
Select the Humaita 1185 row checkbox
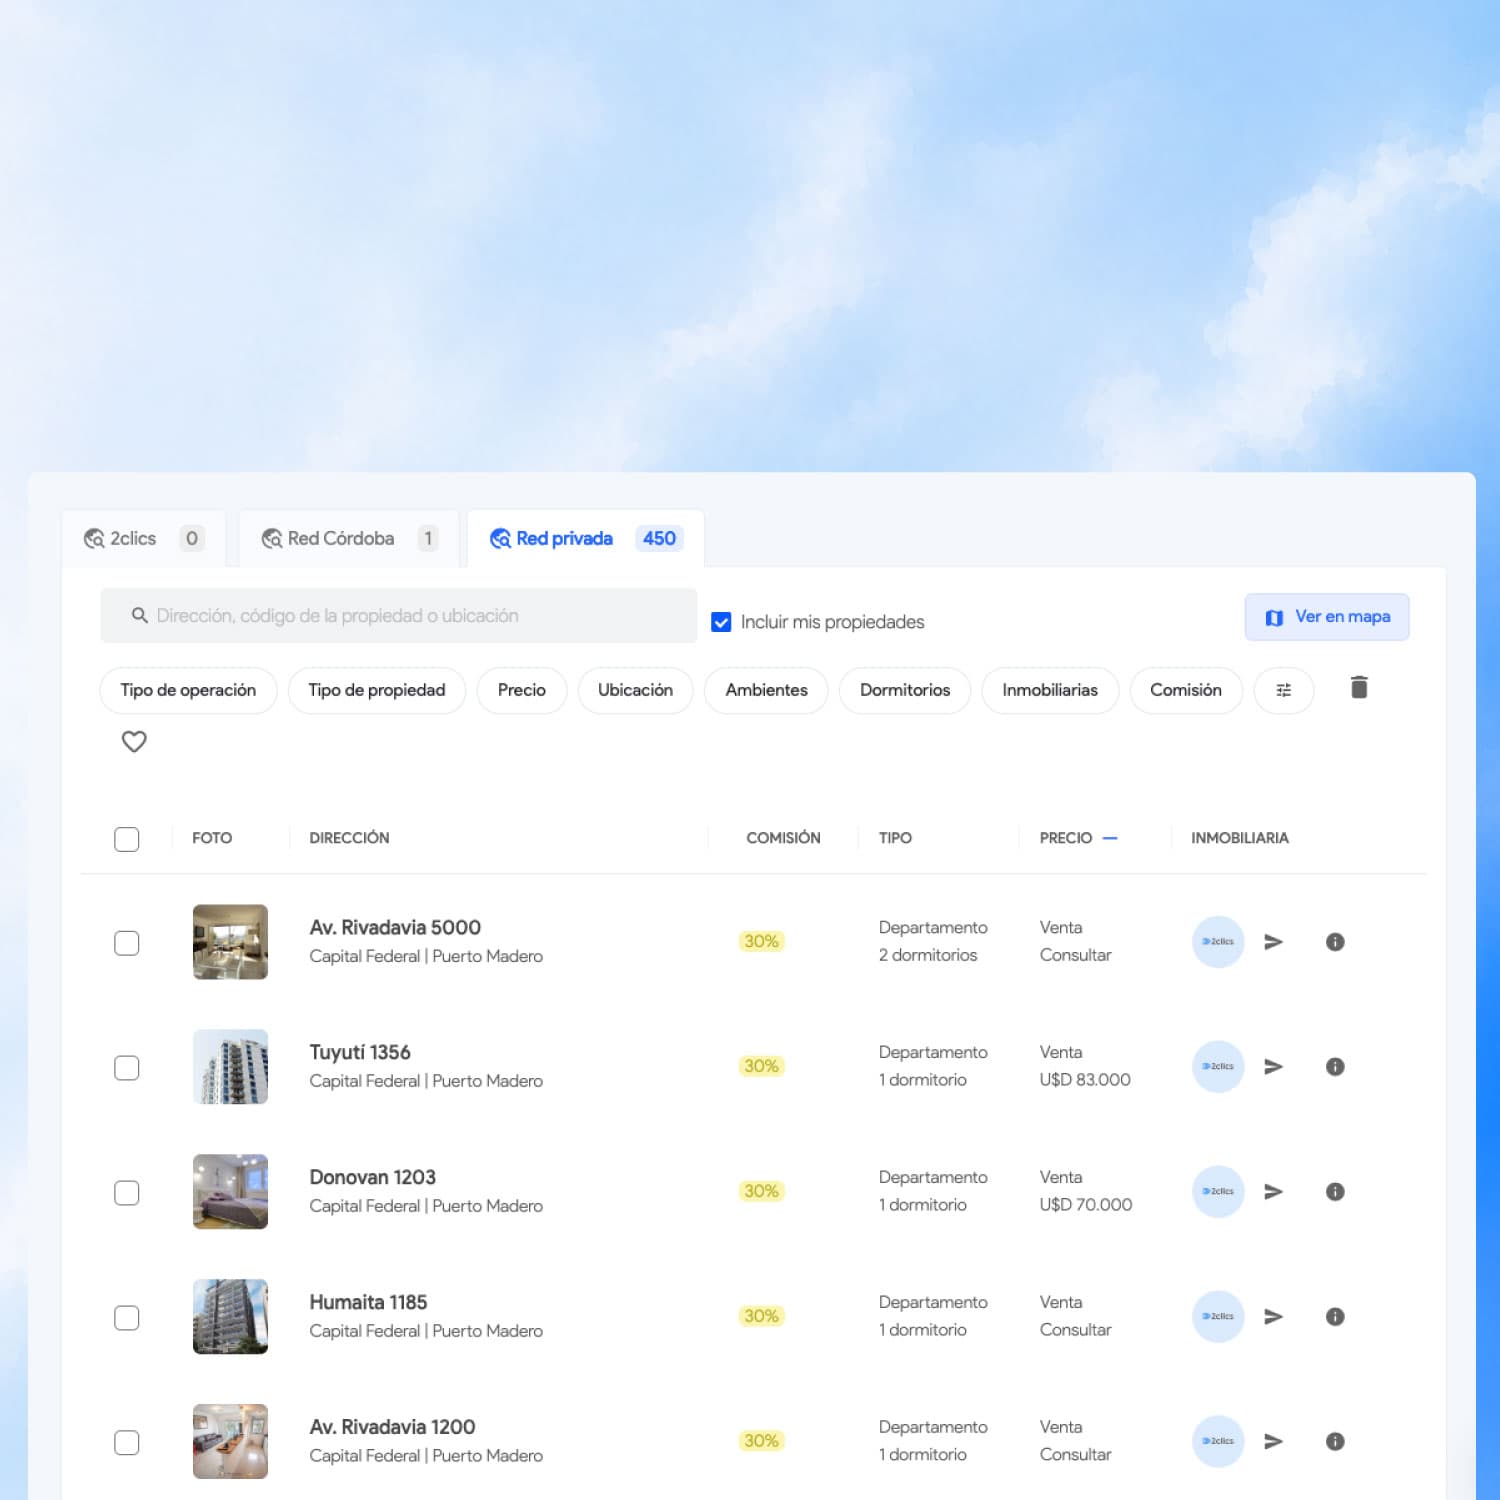click(x=127, y=1318)
